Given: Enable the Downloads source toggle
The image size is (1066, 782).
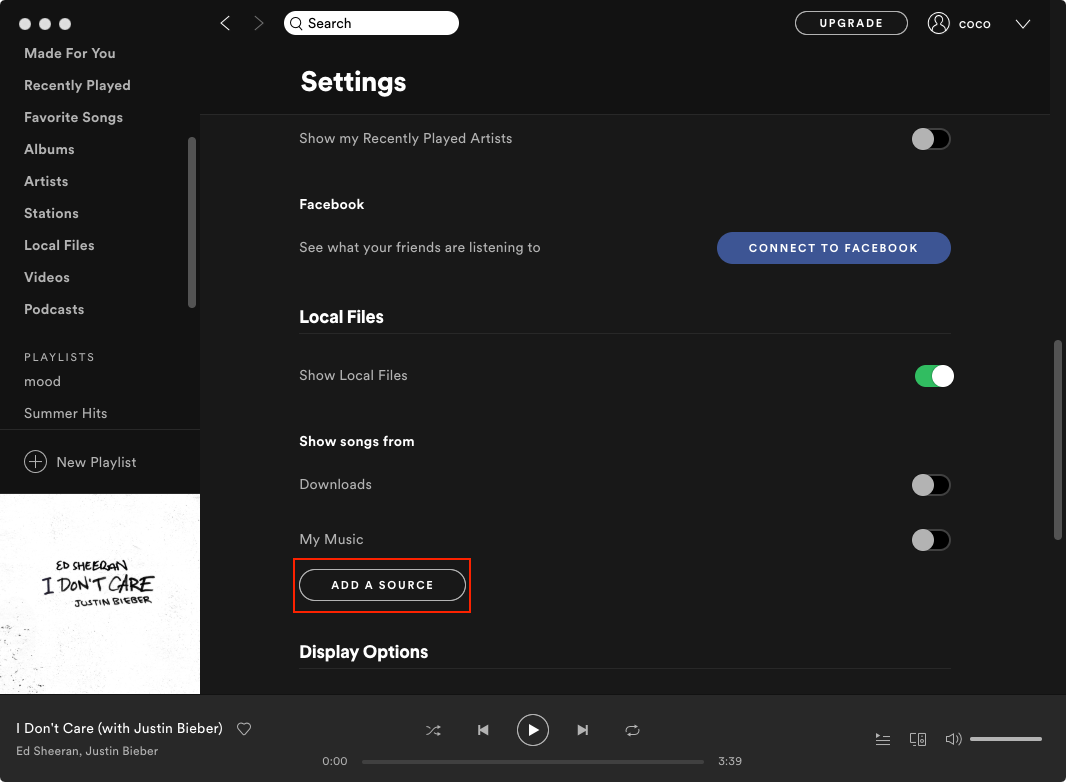Looking at the screenshot, I should 931,485.
